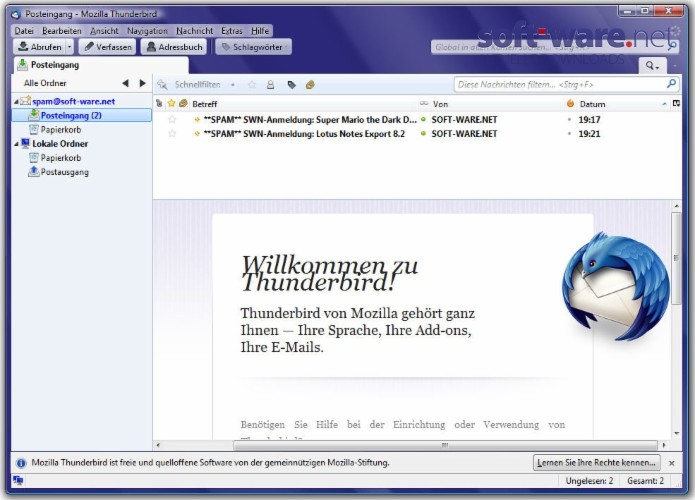This screenshot has height=500, width=695.
Task: Mark the 19:21 message as read
Action: [x=423, y=134]
